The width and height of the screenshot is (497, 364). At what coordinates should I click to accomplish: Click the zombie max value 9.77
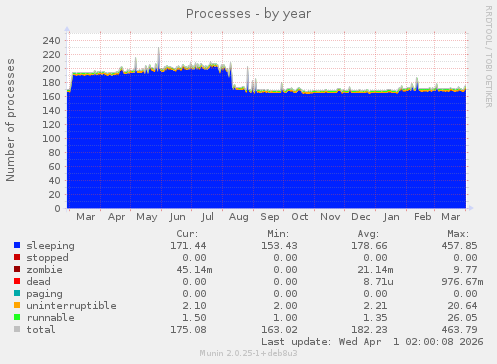point(465,270)
